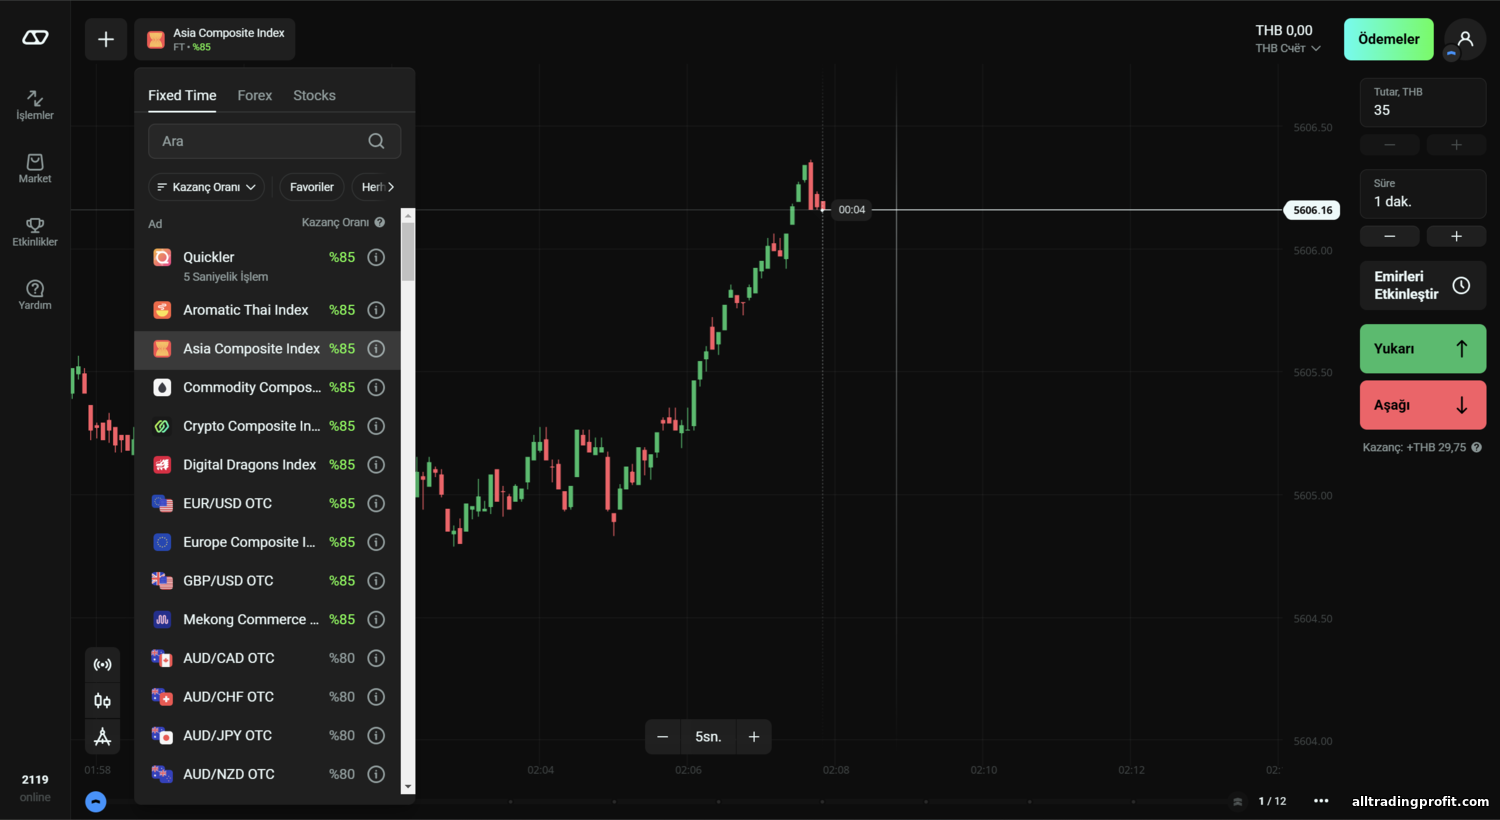
Task: Expand the THB account balance dropdown
Action: pos(1288,39)
